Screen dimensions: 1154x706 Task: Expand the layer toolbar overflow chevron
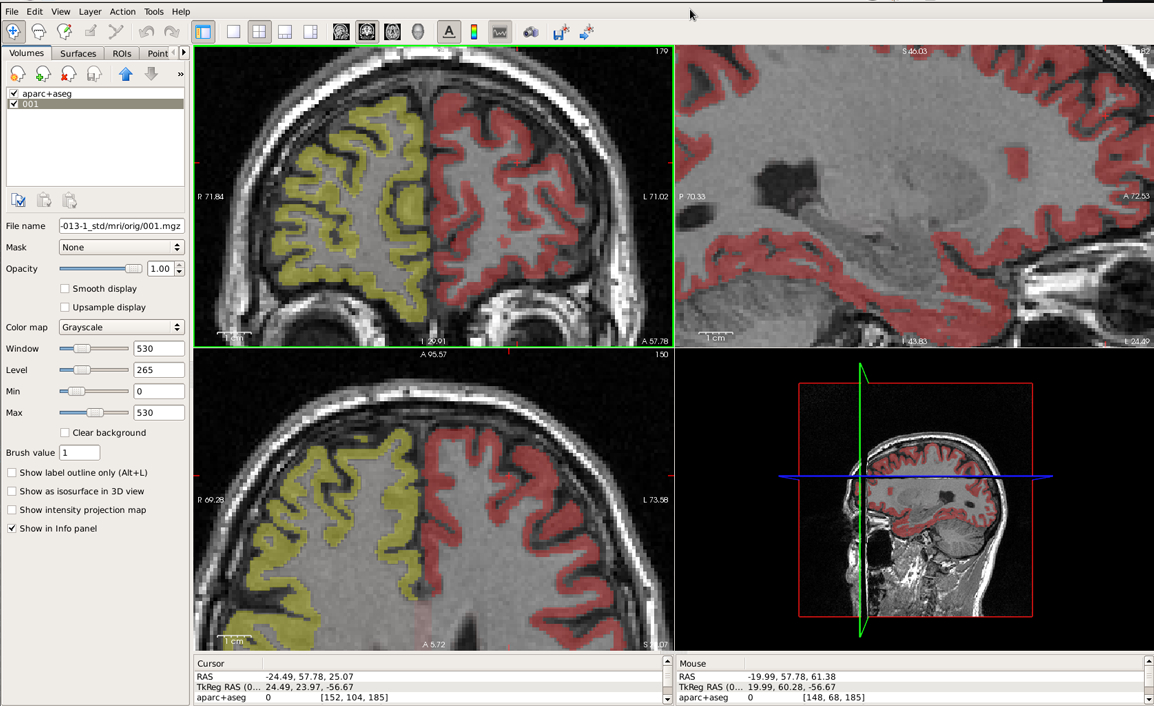tap(180, 74)
